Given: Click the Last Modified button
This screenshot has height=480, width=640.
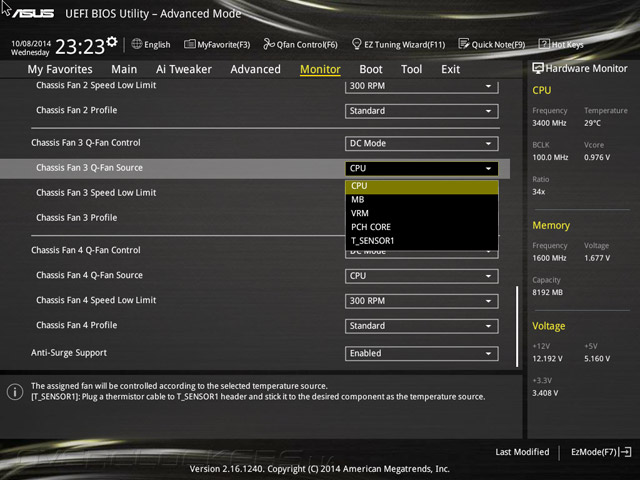Looking at the screenshot, I should [x=522, y=452].
